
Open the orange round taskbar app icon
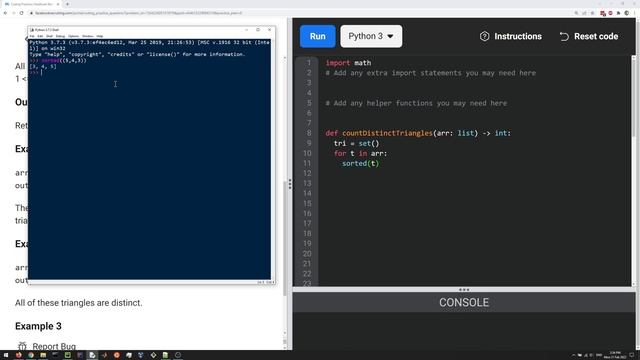coord(117,355)
